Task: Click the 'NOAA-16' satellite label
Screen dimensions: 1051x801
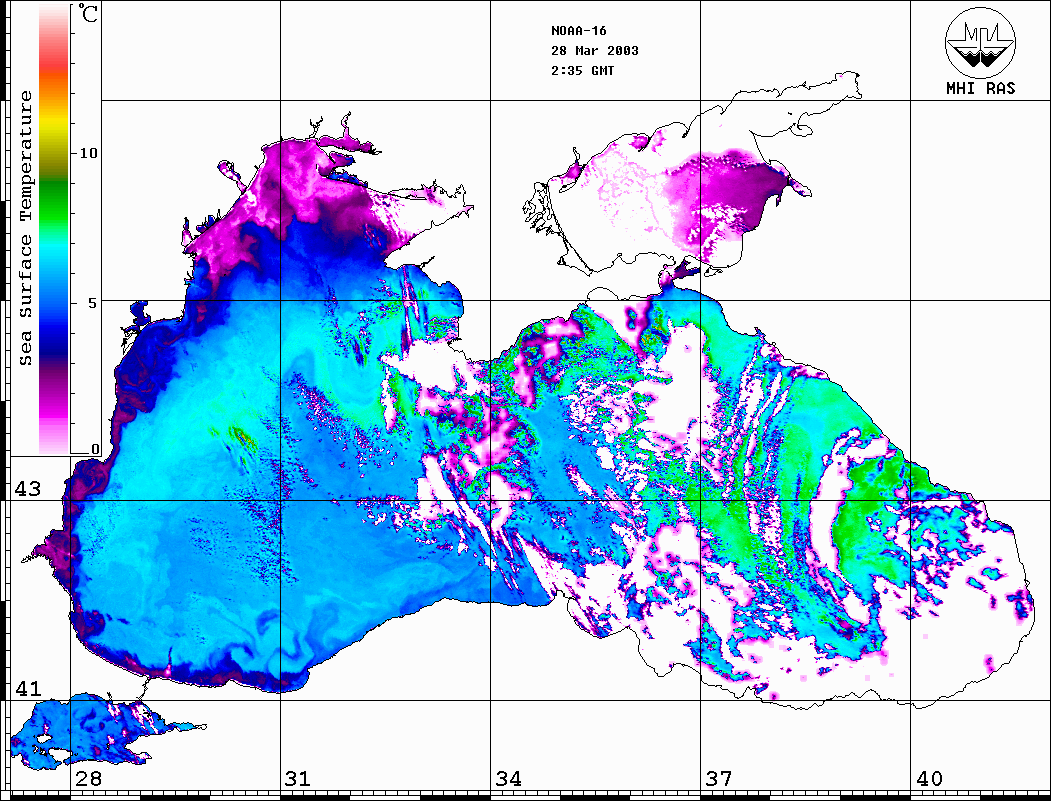Action: point(578,31)
